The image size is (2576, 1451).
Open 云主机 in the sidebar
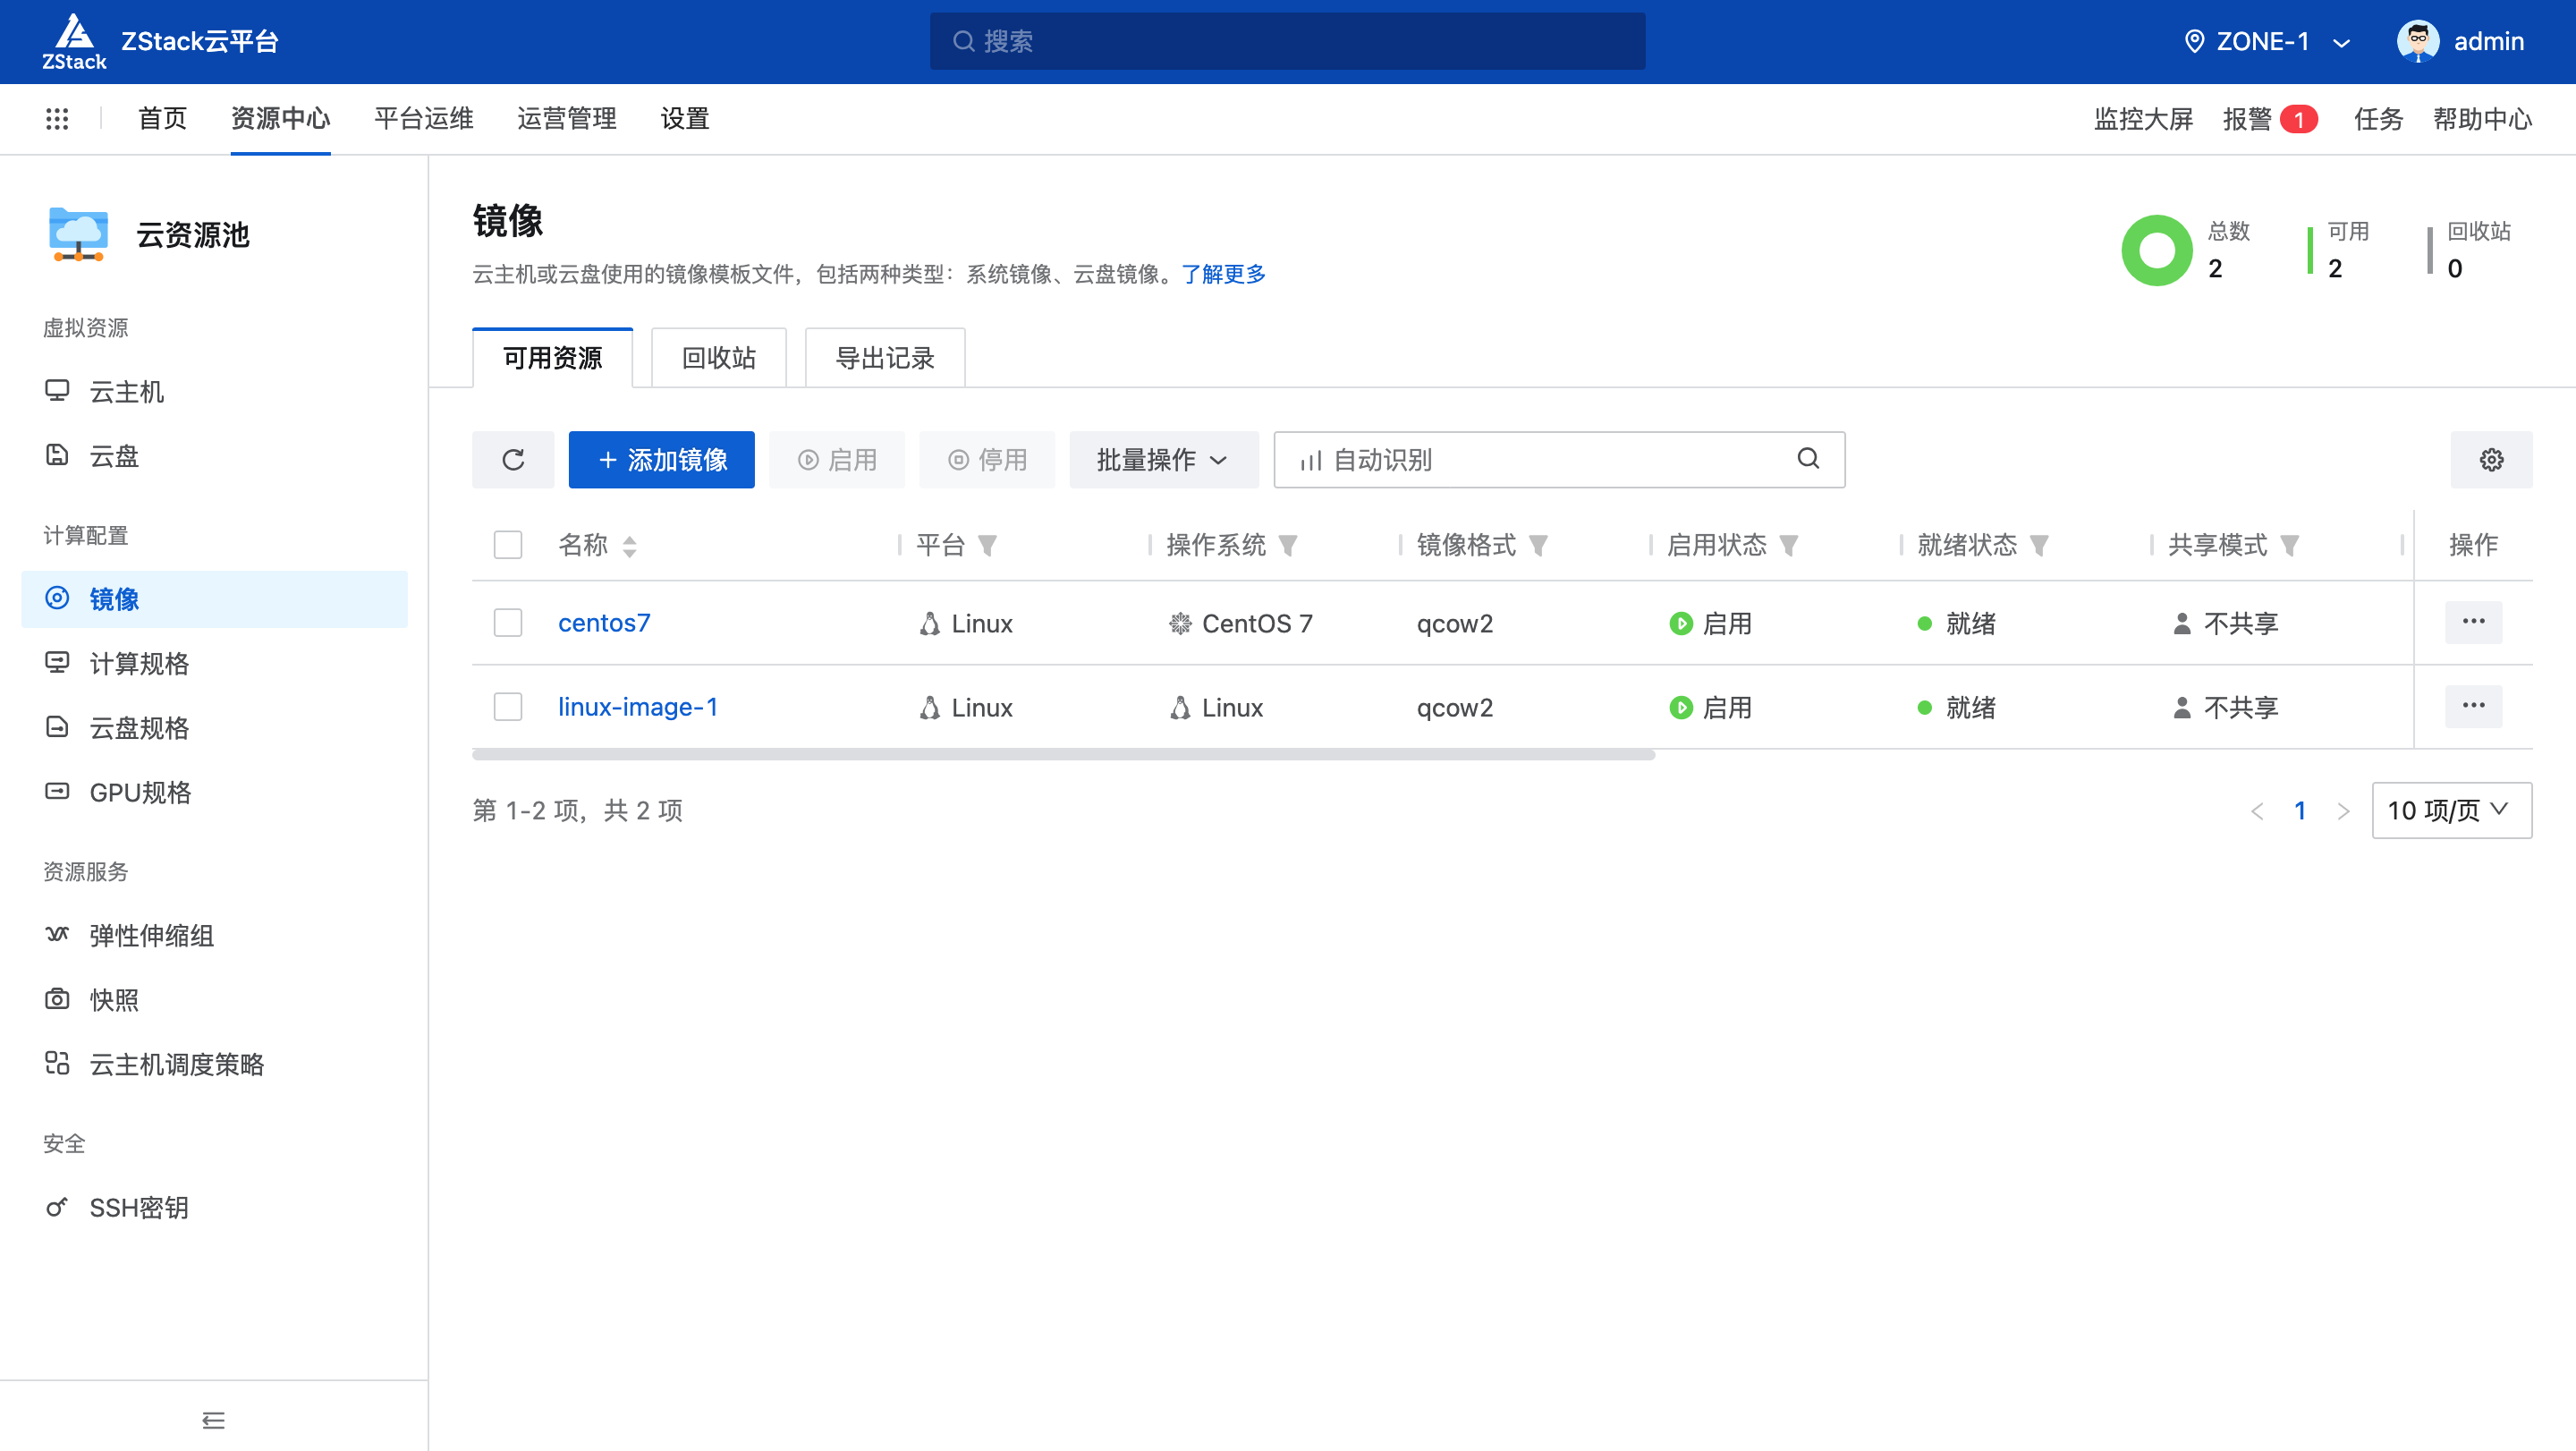click(x=214, y=392)
